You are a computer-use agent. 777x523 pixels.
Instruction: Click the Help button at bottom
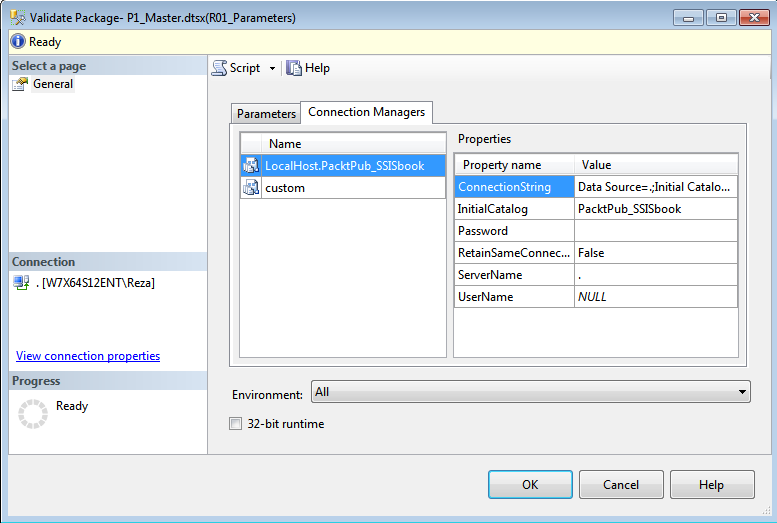(711, 485)
